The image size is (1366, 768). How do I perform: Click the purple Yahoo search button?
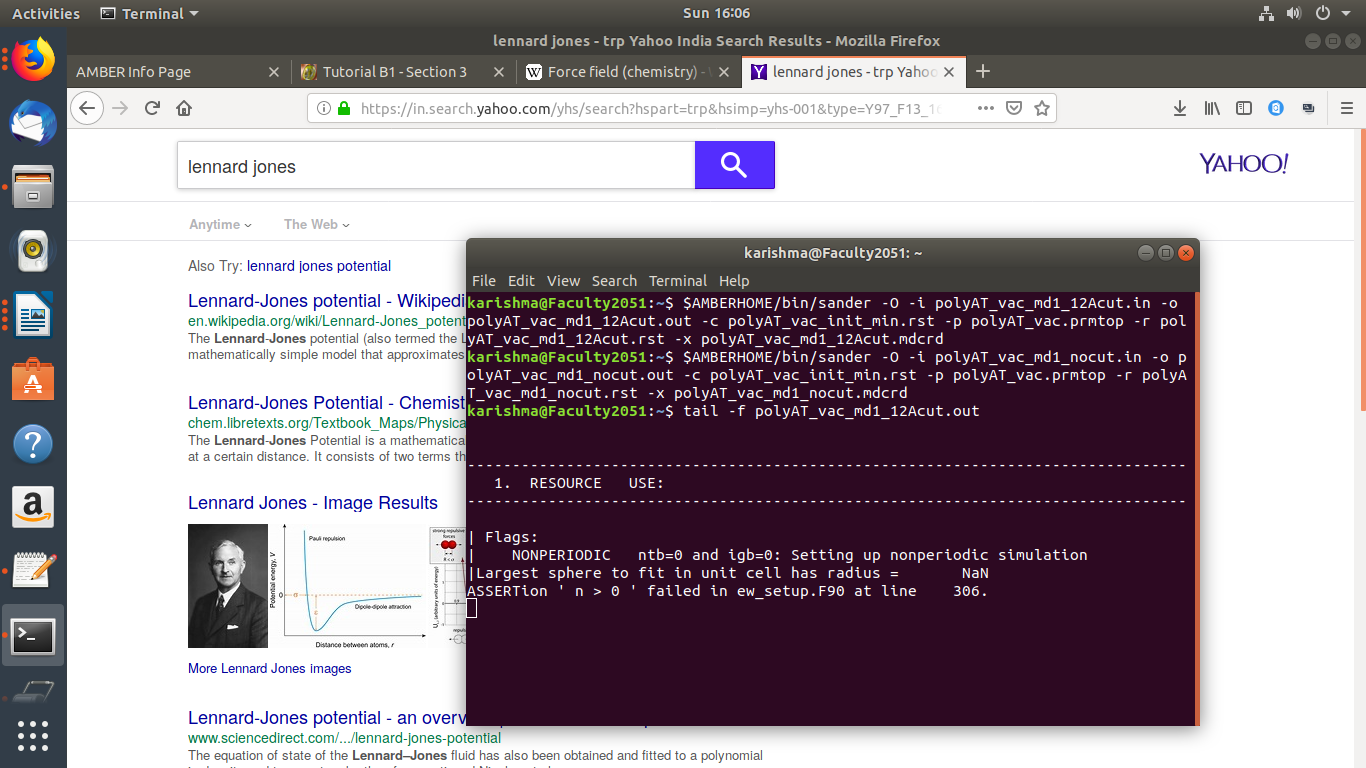[734, 165]
